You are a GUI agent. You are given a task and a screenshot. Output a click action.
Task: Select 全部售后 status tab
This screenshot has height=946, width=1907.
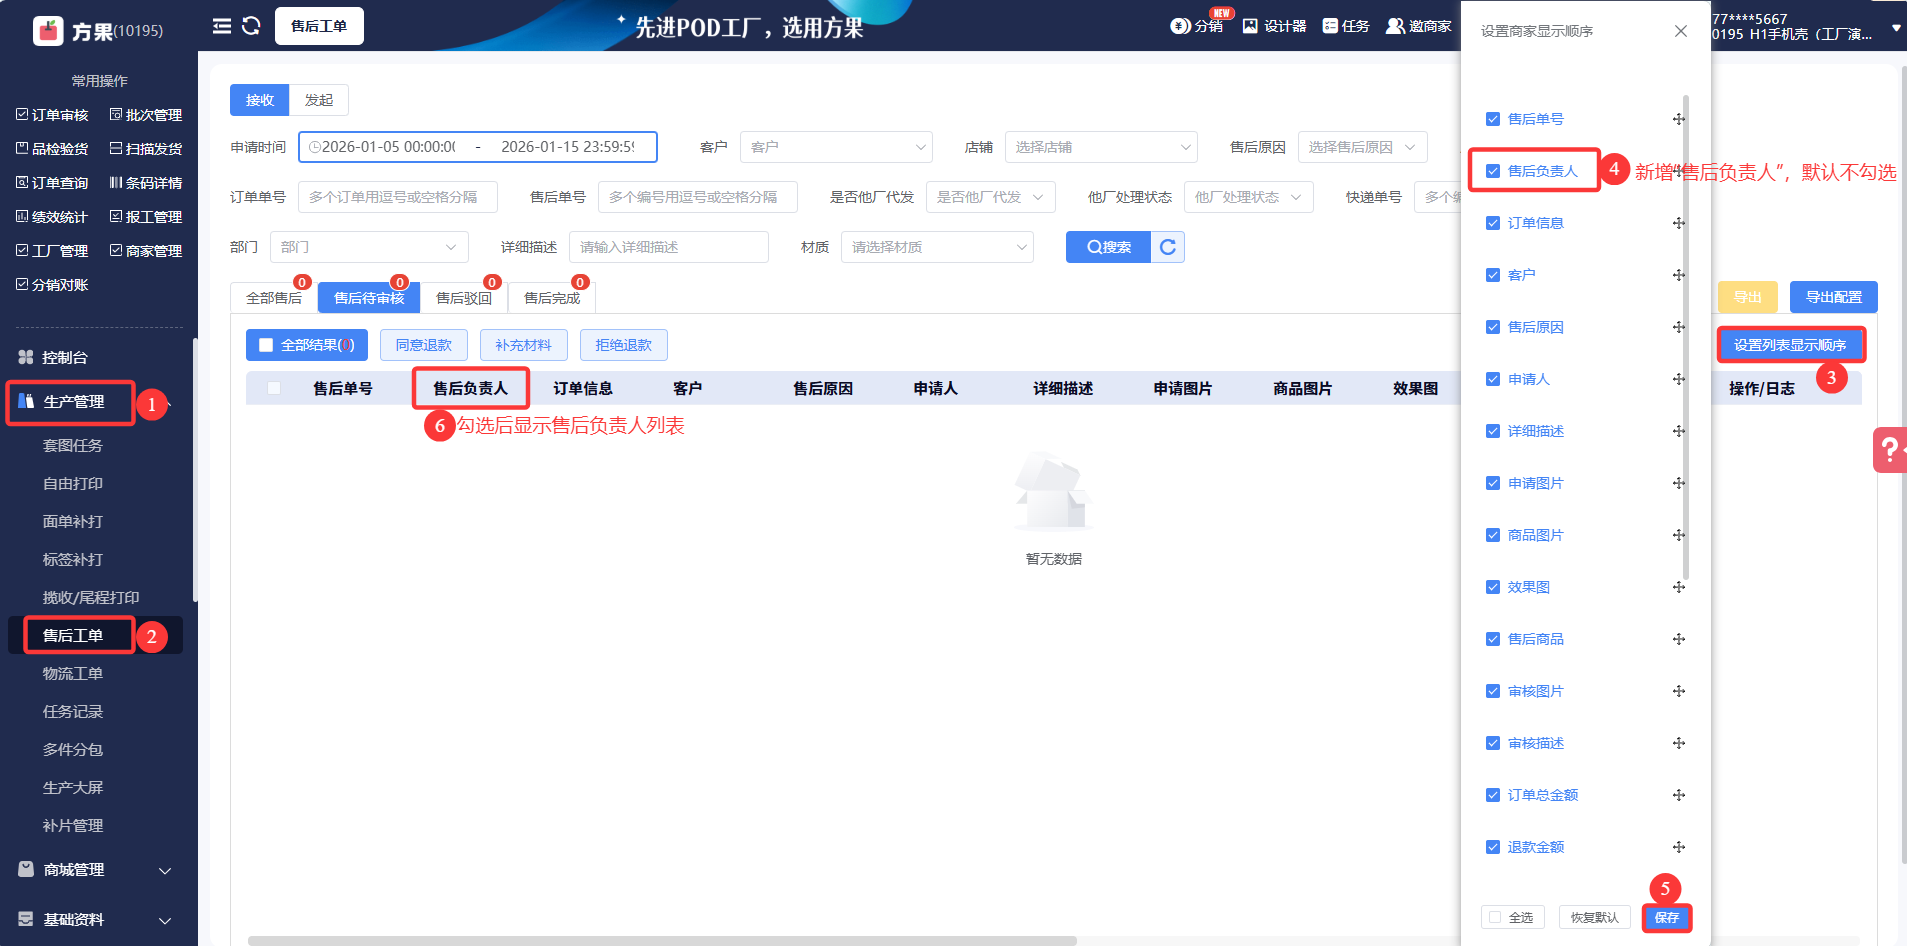274,298
